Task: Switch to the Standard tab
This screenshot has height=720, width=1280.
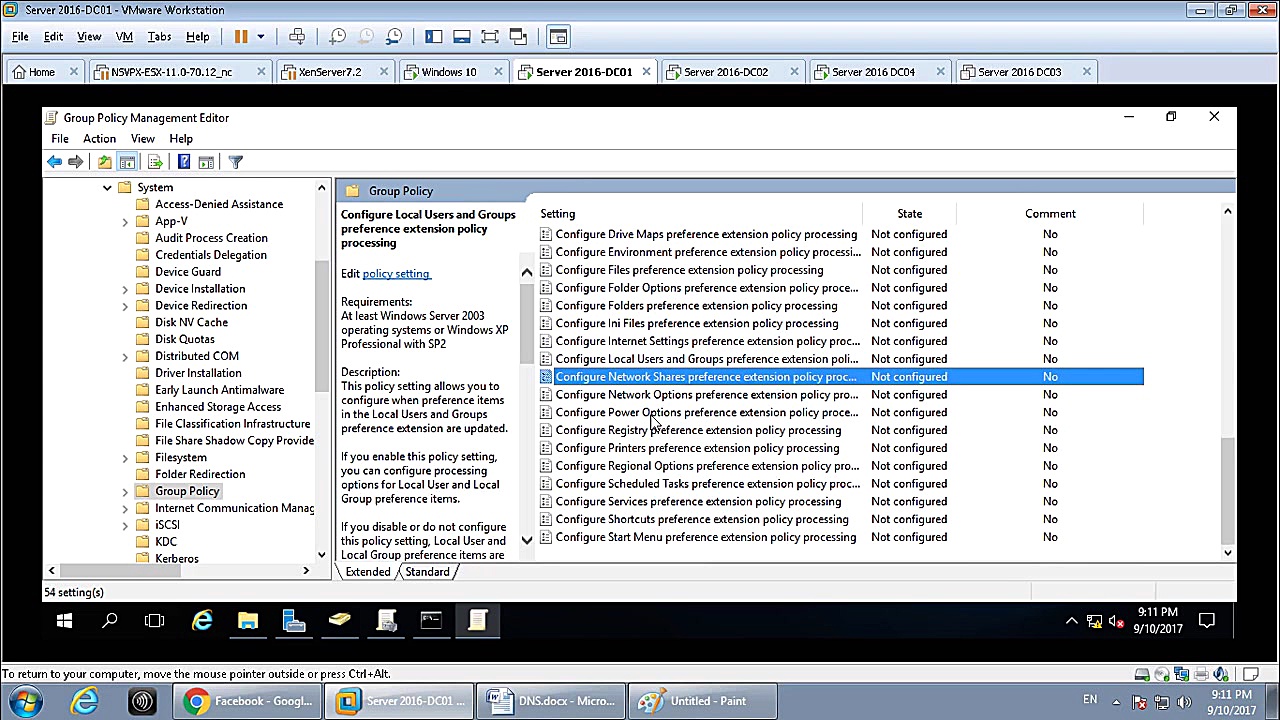Action: pos(427,572)
